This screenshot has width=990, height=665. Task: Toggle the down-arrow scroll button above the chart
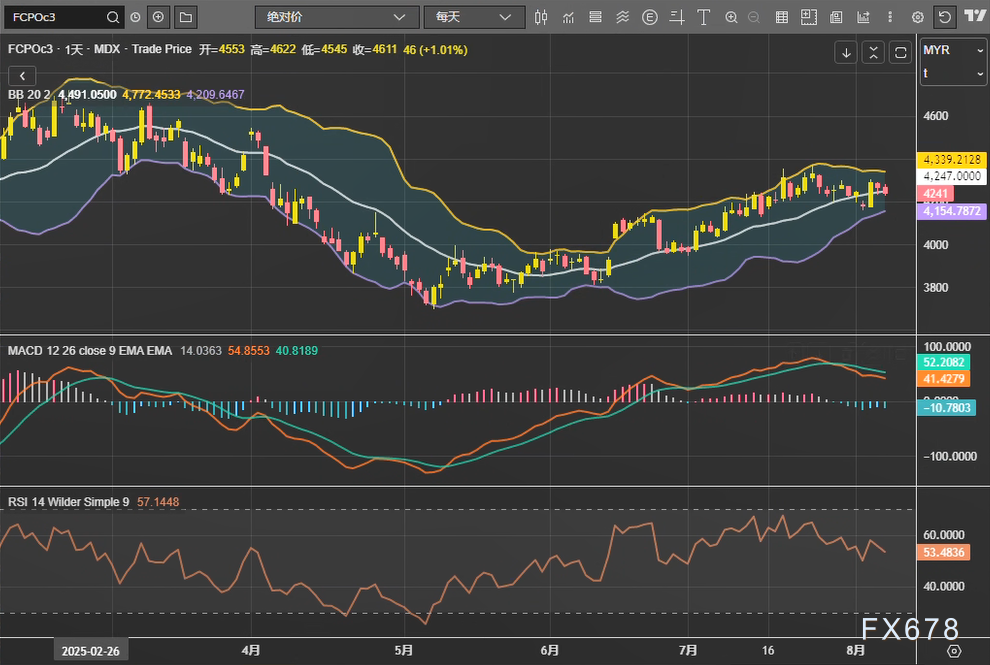tap(846, 52)
